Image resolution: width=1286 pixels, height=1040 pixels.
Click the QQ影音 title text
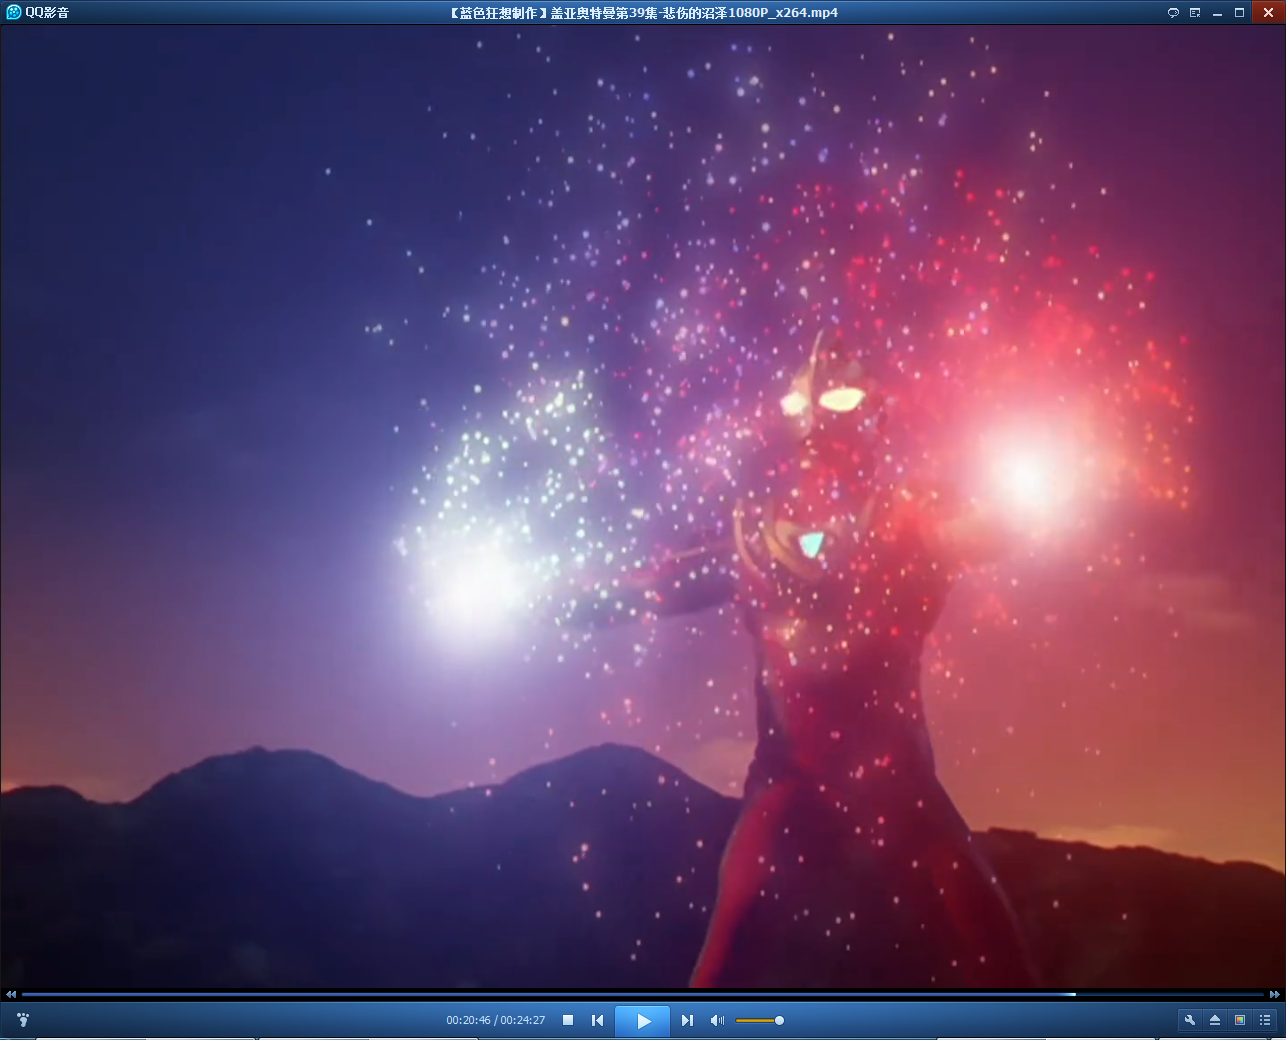pyautogui.click(x=47, y=13)
